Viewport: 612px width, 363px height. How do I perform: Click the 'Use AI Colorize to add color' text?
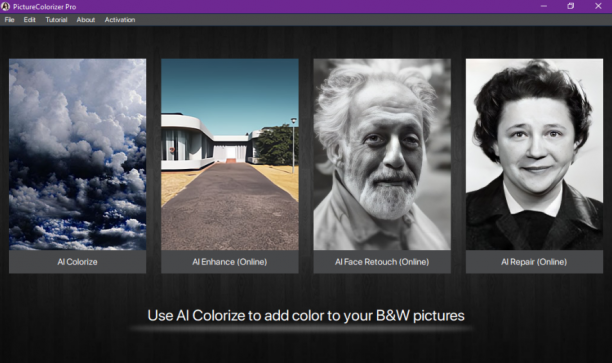click(306, 315)
